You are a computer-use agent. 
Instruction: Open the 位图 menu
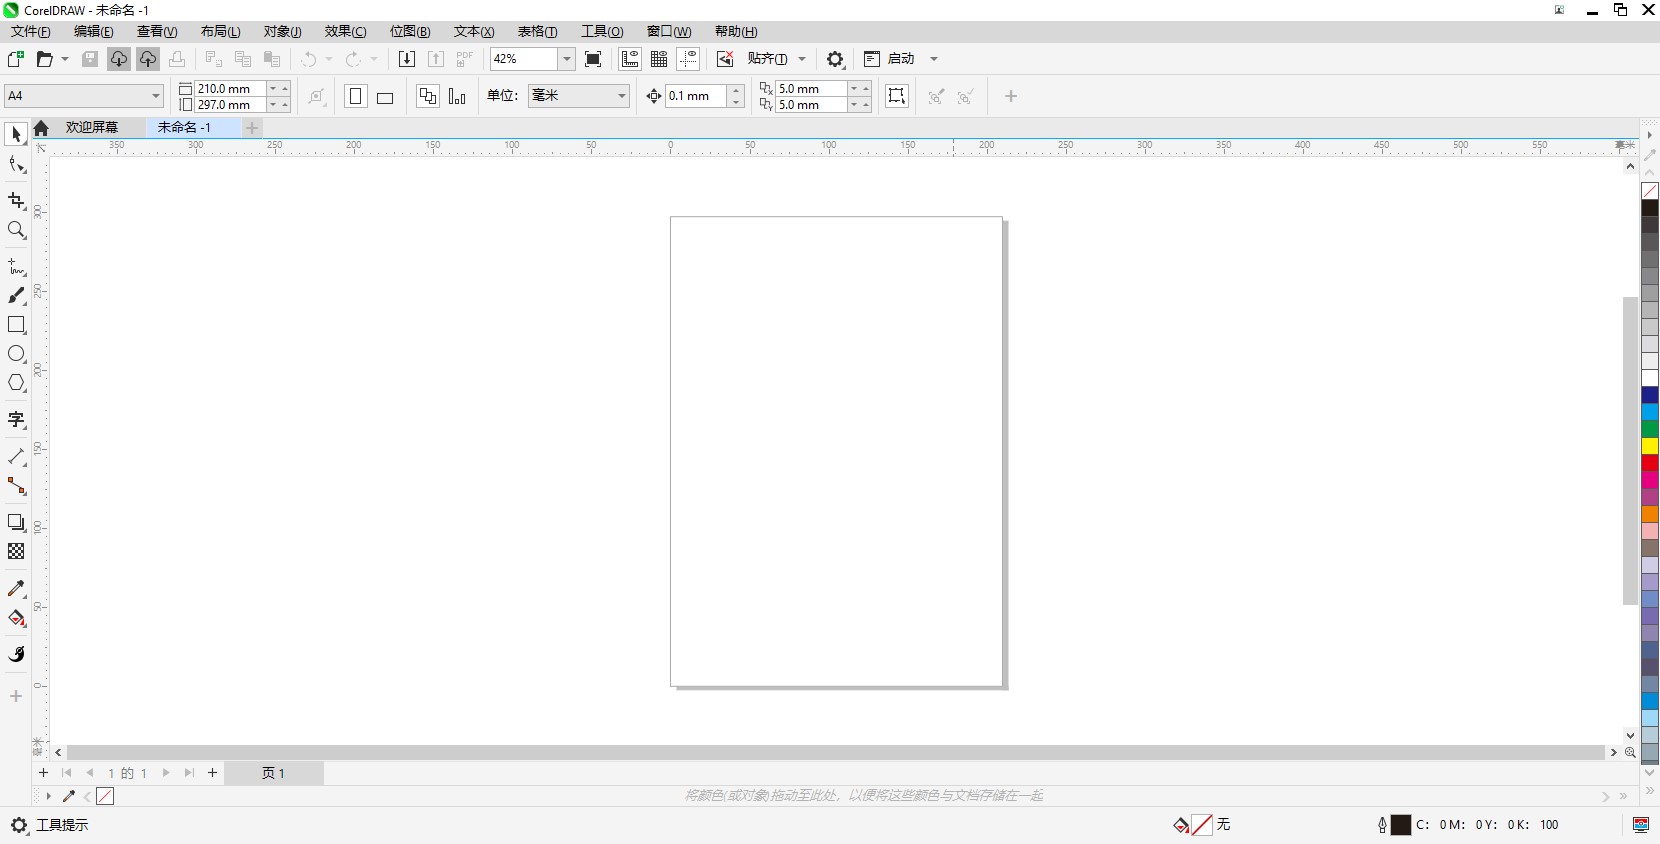tap(410, 32)
